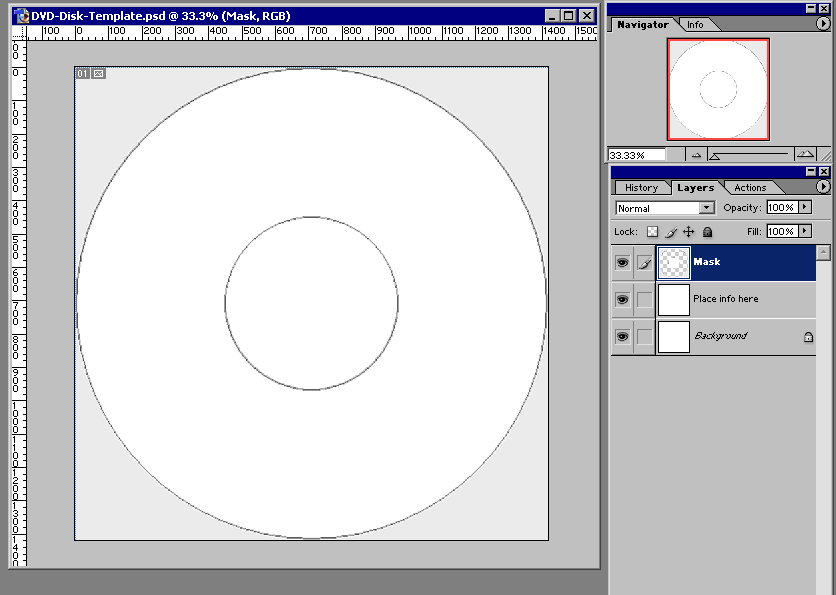
Task: Minimize the Navigator palette
Action: [811, 9]
